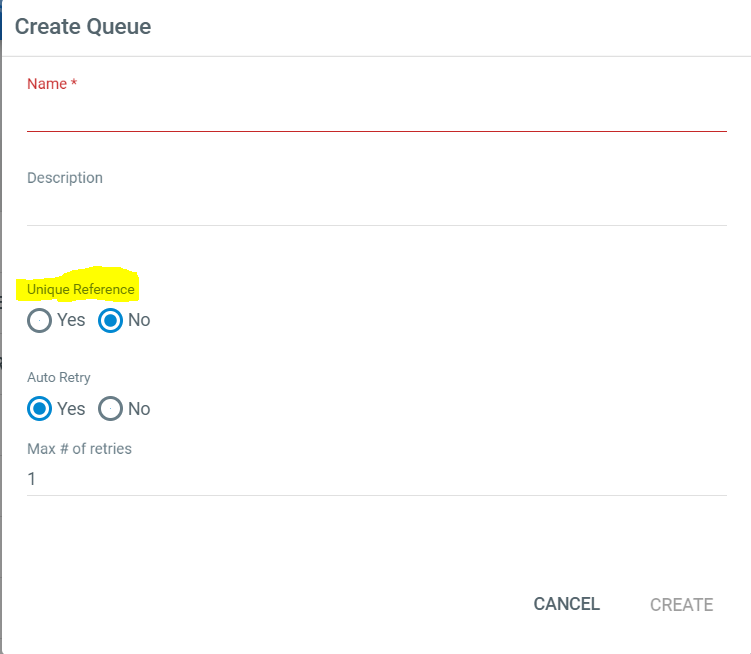This screenshot has height=654, width=751.
Task: Select No radio under Unique Reference
Action: pos(111,321)
